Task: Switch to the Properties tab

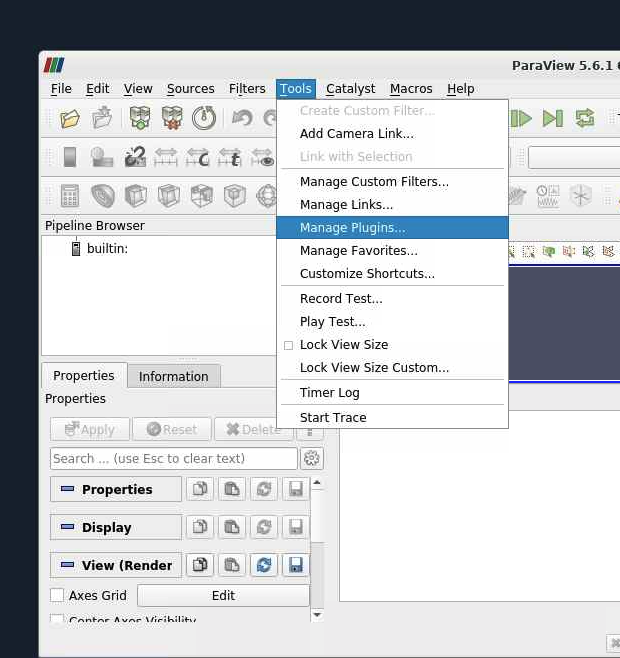Action: pos(84,376)
